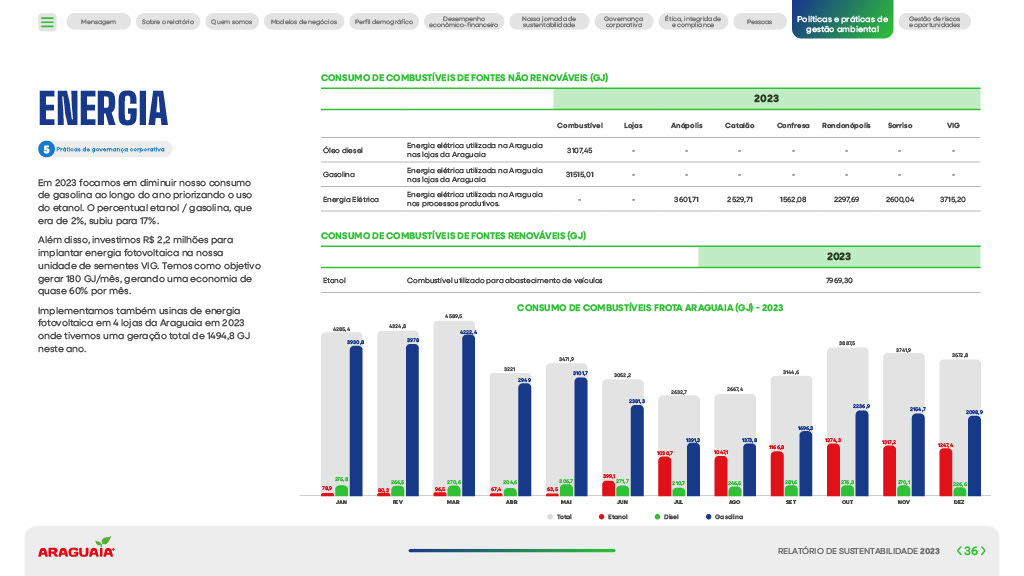Screen dimensions: 1024x576
Task: Click the chart title Consumo de combustíveis frota Araguaia
Action: pyautogui.click(x=650, y=308)
